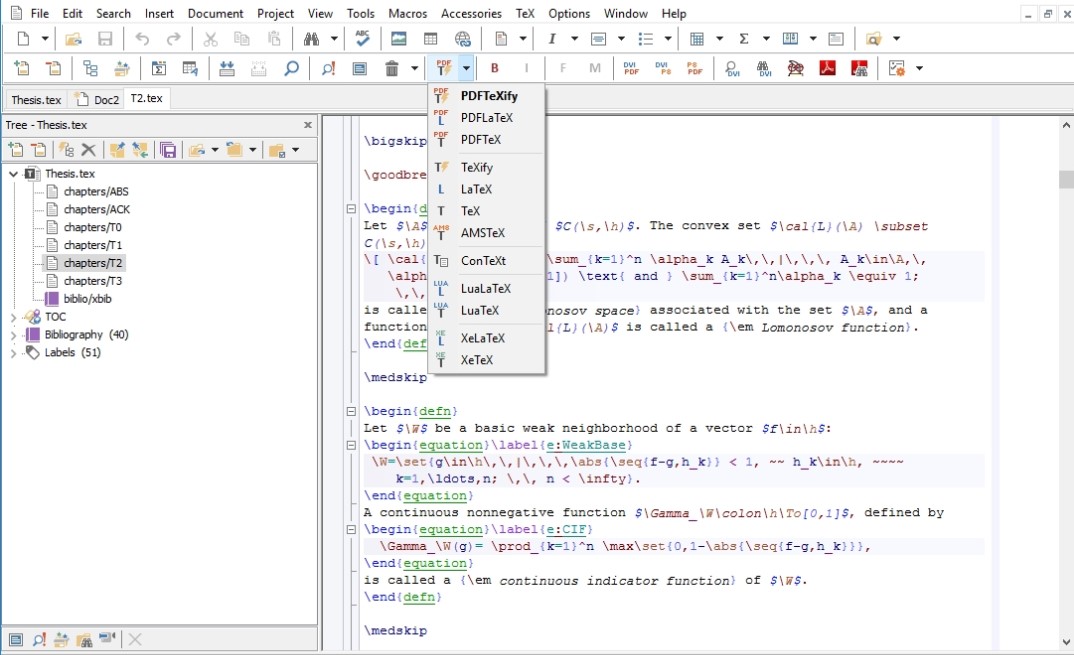
Task: Open chapters/T3 in the project tree
Action: (92, 281)
